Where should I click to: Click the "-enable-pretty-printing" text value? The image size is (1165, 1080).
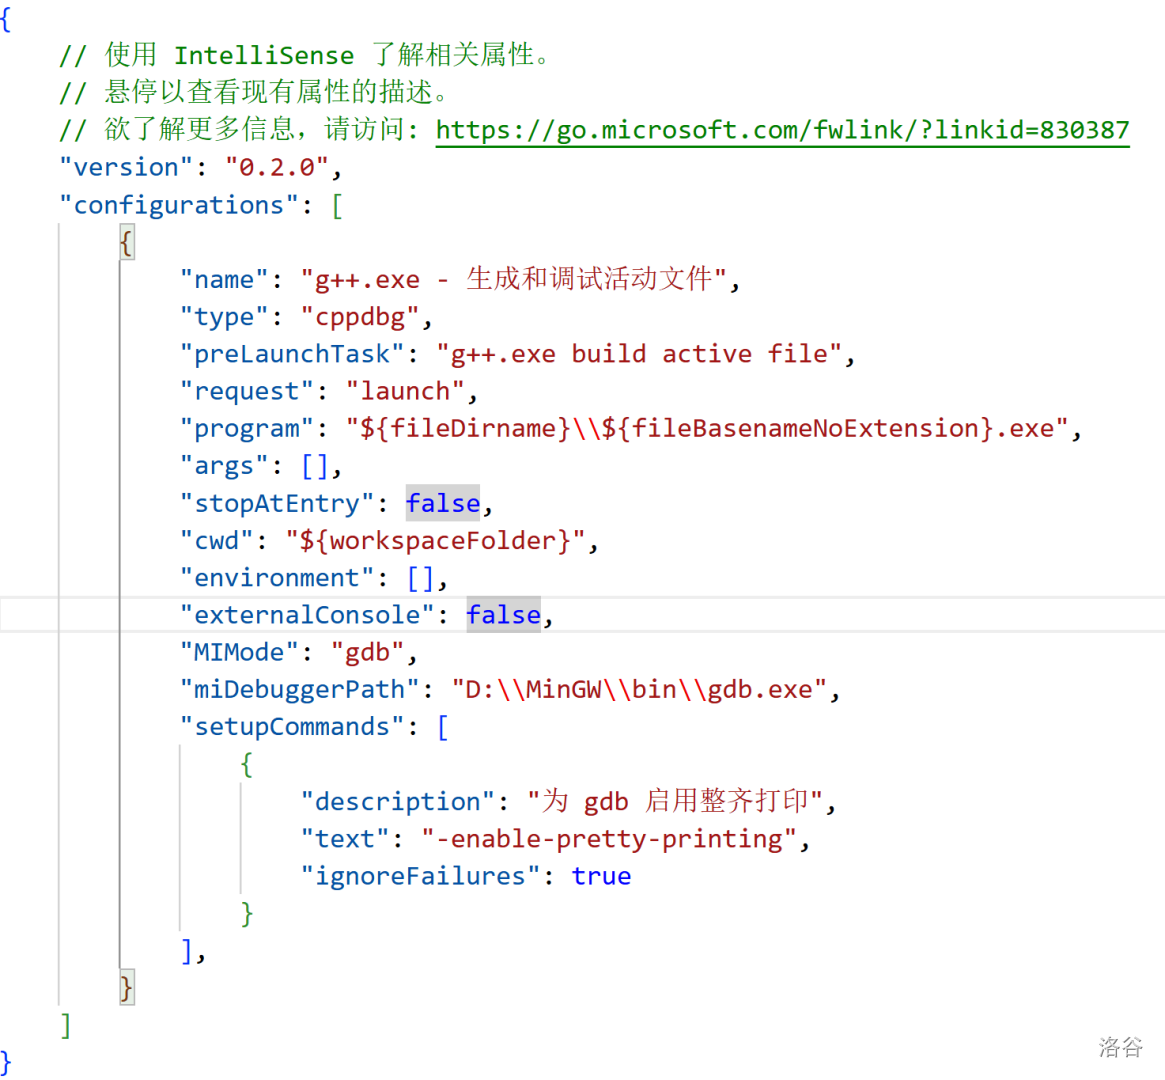click(609, 839)
